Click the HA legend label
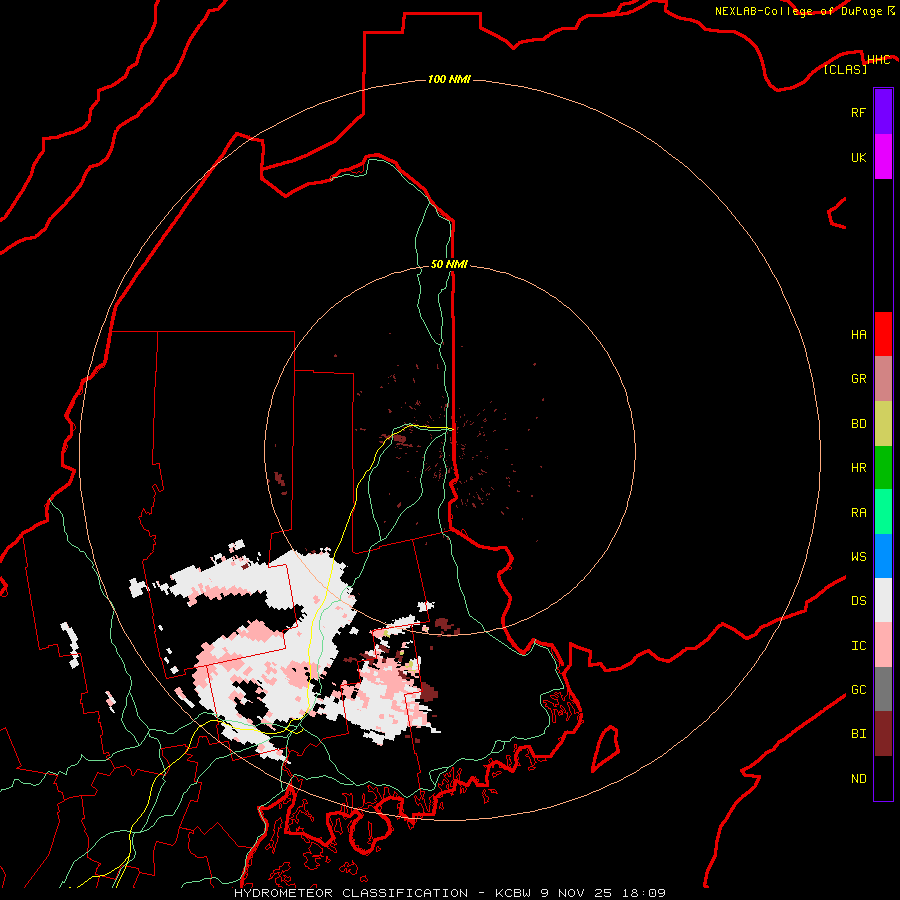900x900 pixels. (x=858, y=335)
